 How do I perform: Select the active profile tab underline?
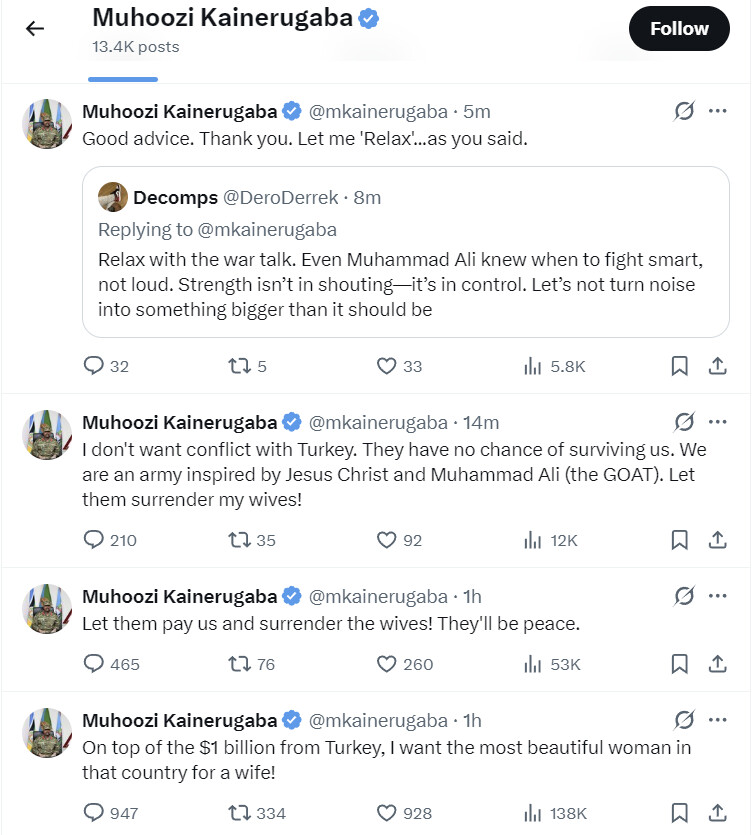(x=122, y=78)
